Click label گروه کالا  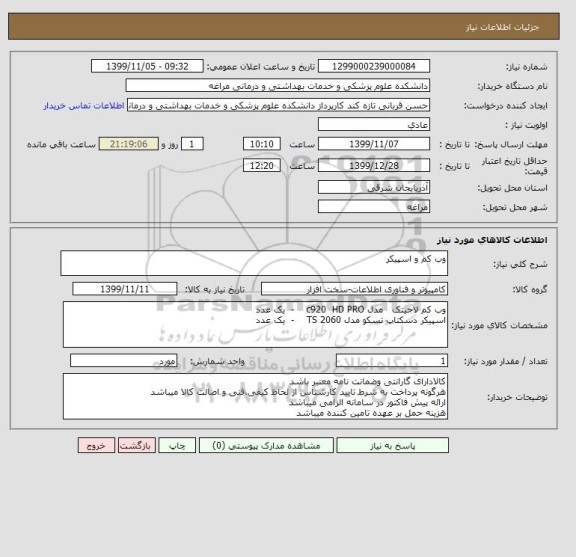click(x=530, y=290)
